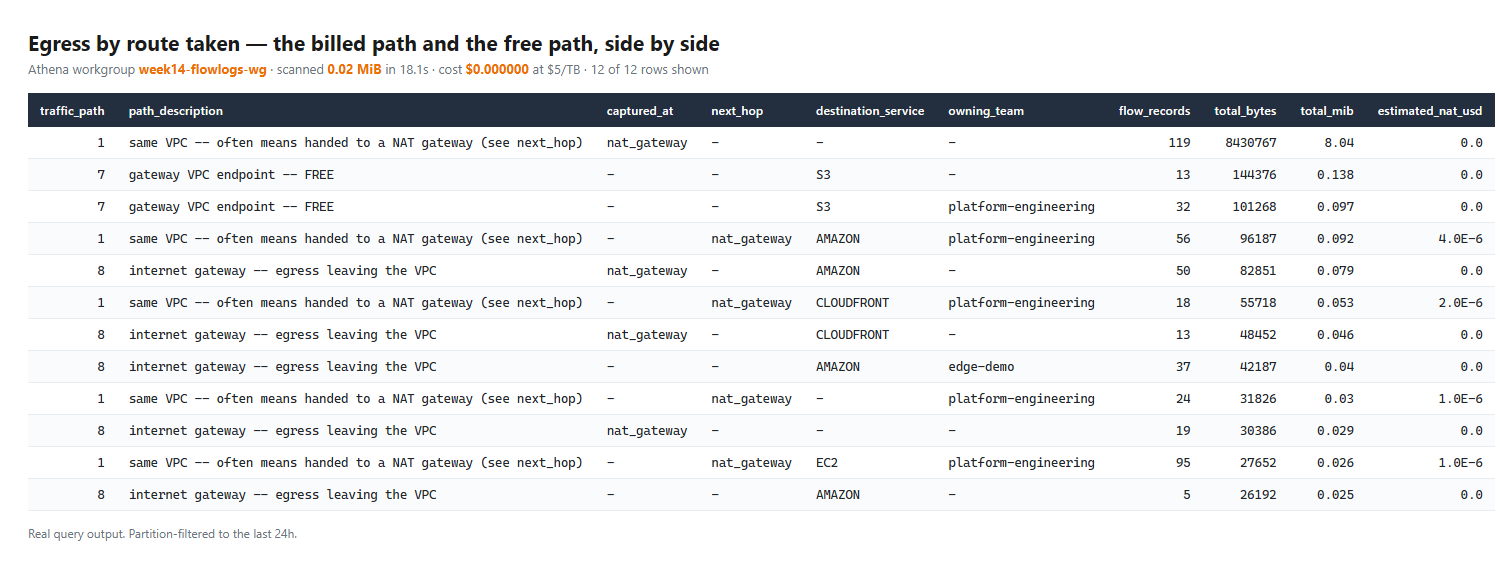Select the 144376 total_bytes cell
This screenshot has height=569, width=1500.
1255,175
